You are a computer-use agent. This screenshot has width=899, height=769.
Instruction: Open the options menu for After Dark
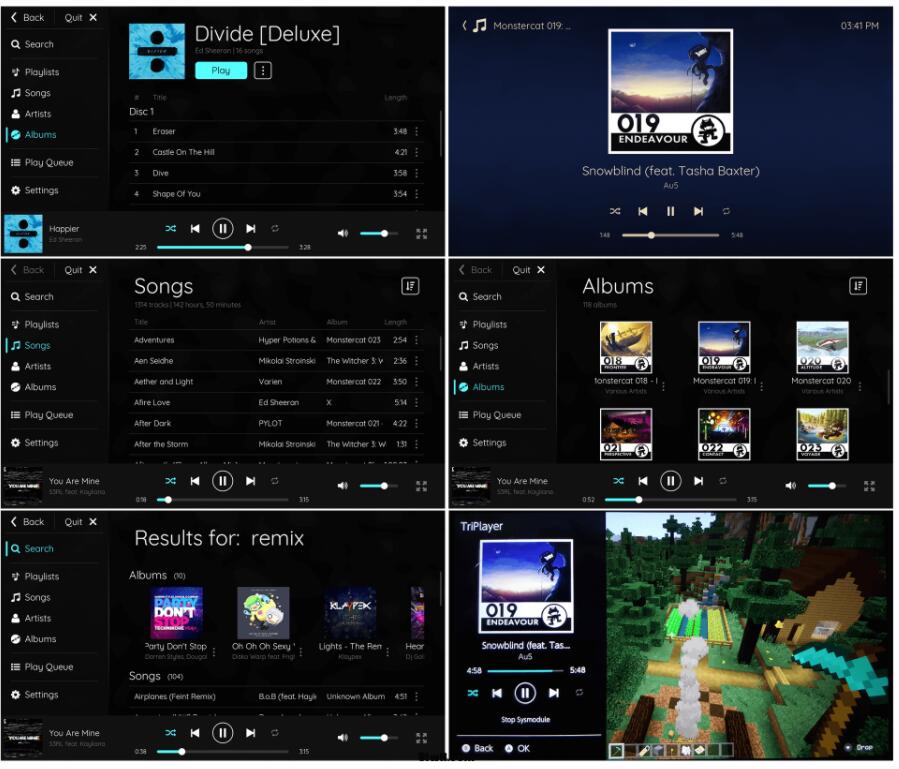pos(416,424)
